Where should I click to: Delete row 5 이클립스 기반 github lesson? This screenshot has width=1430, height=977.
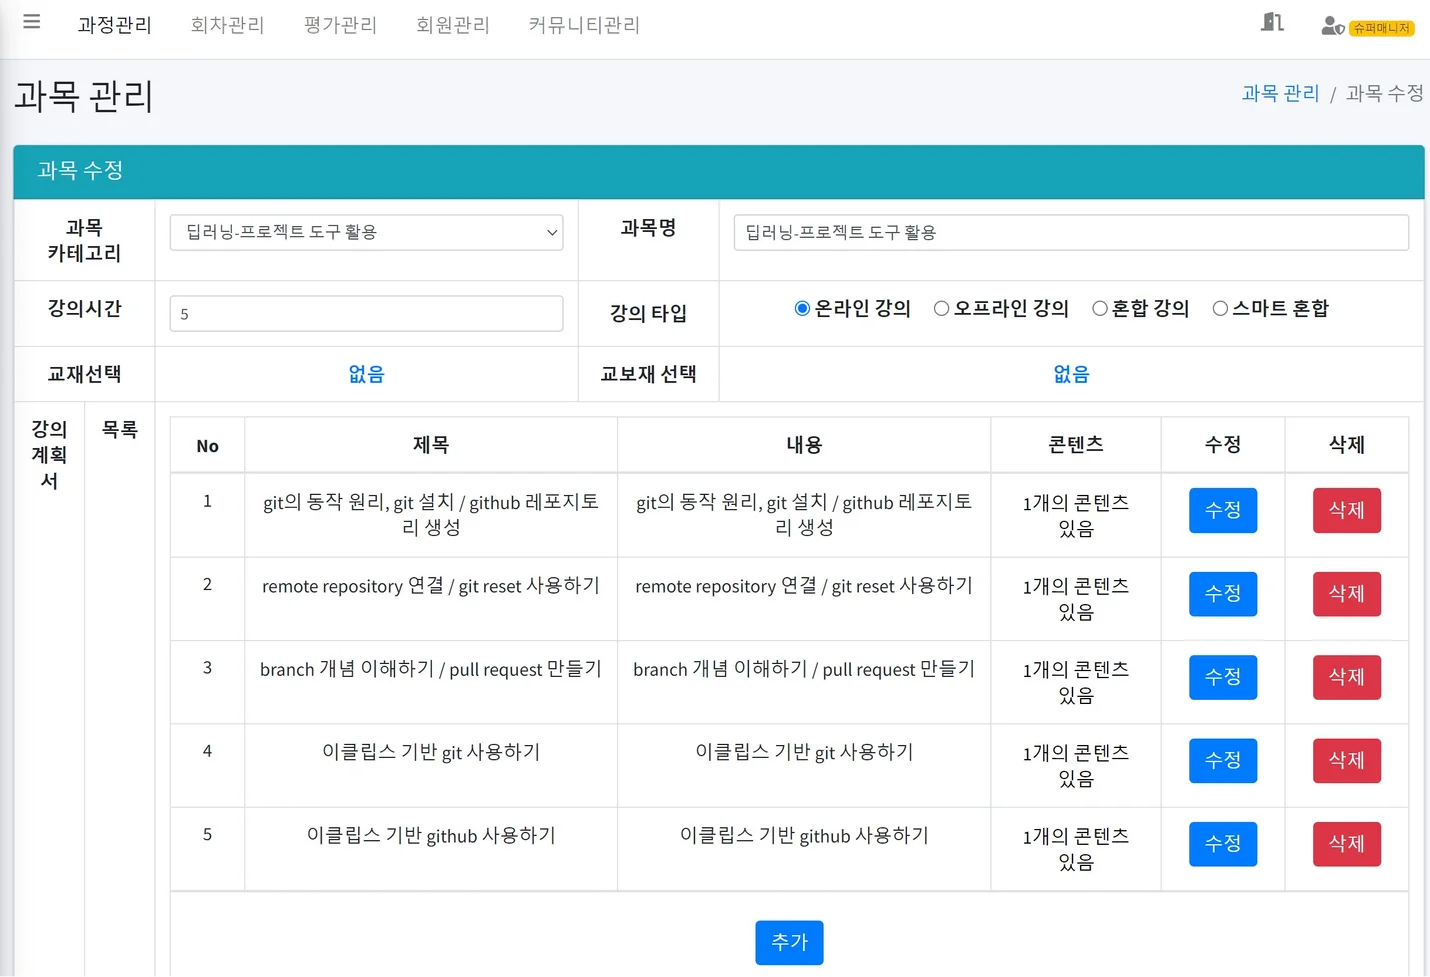[x=1347, y=844]
